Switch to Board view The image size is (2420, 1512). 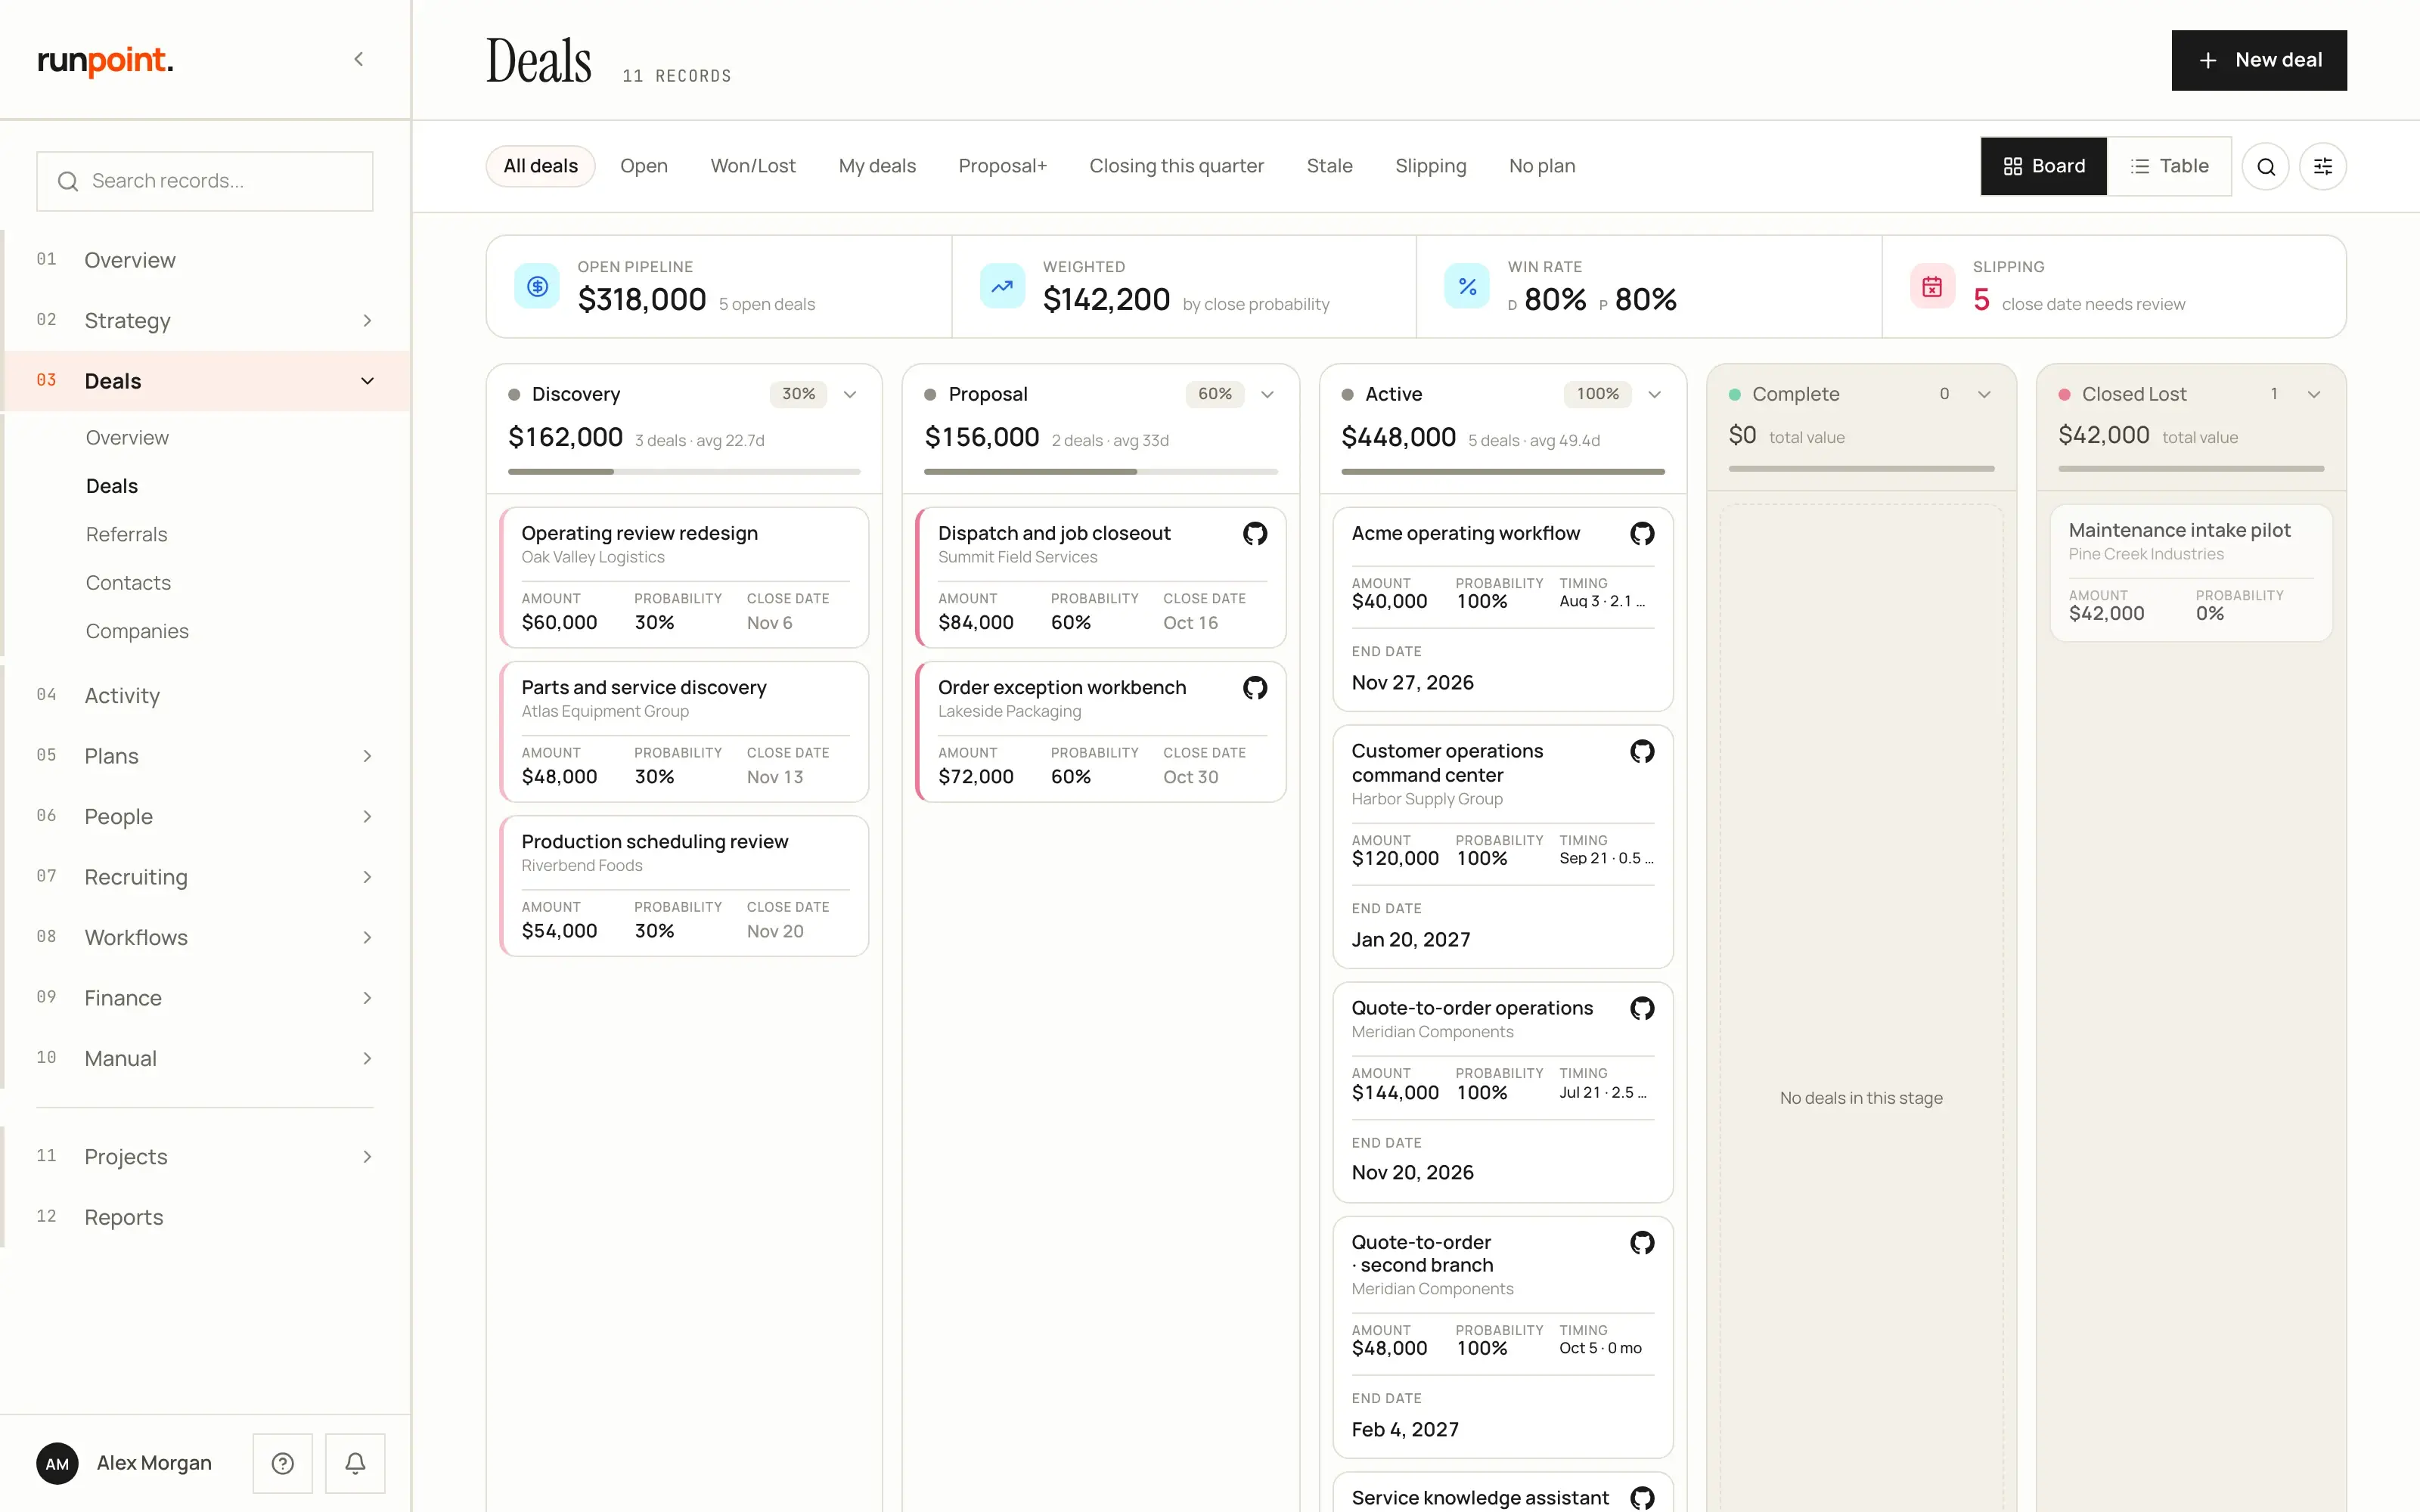click(x=2044, y=166)
